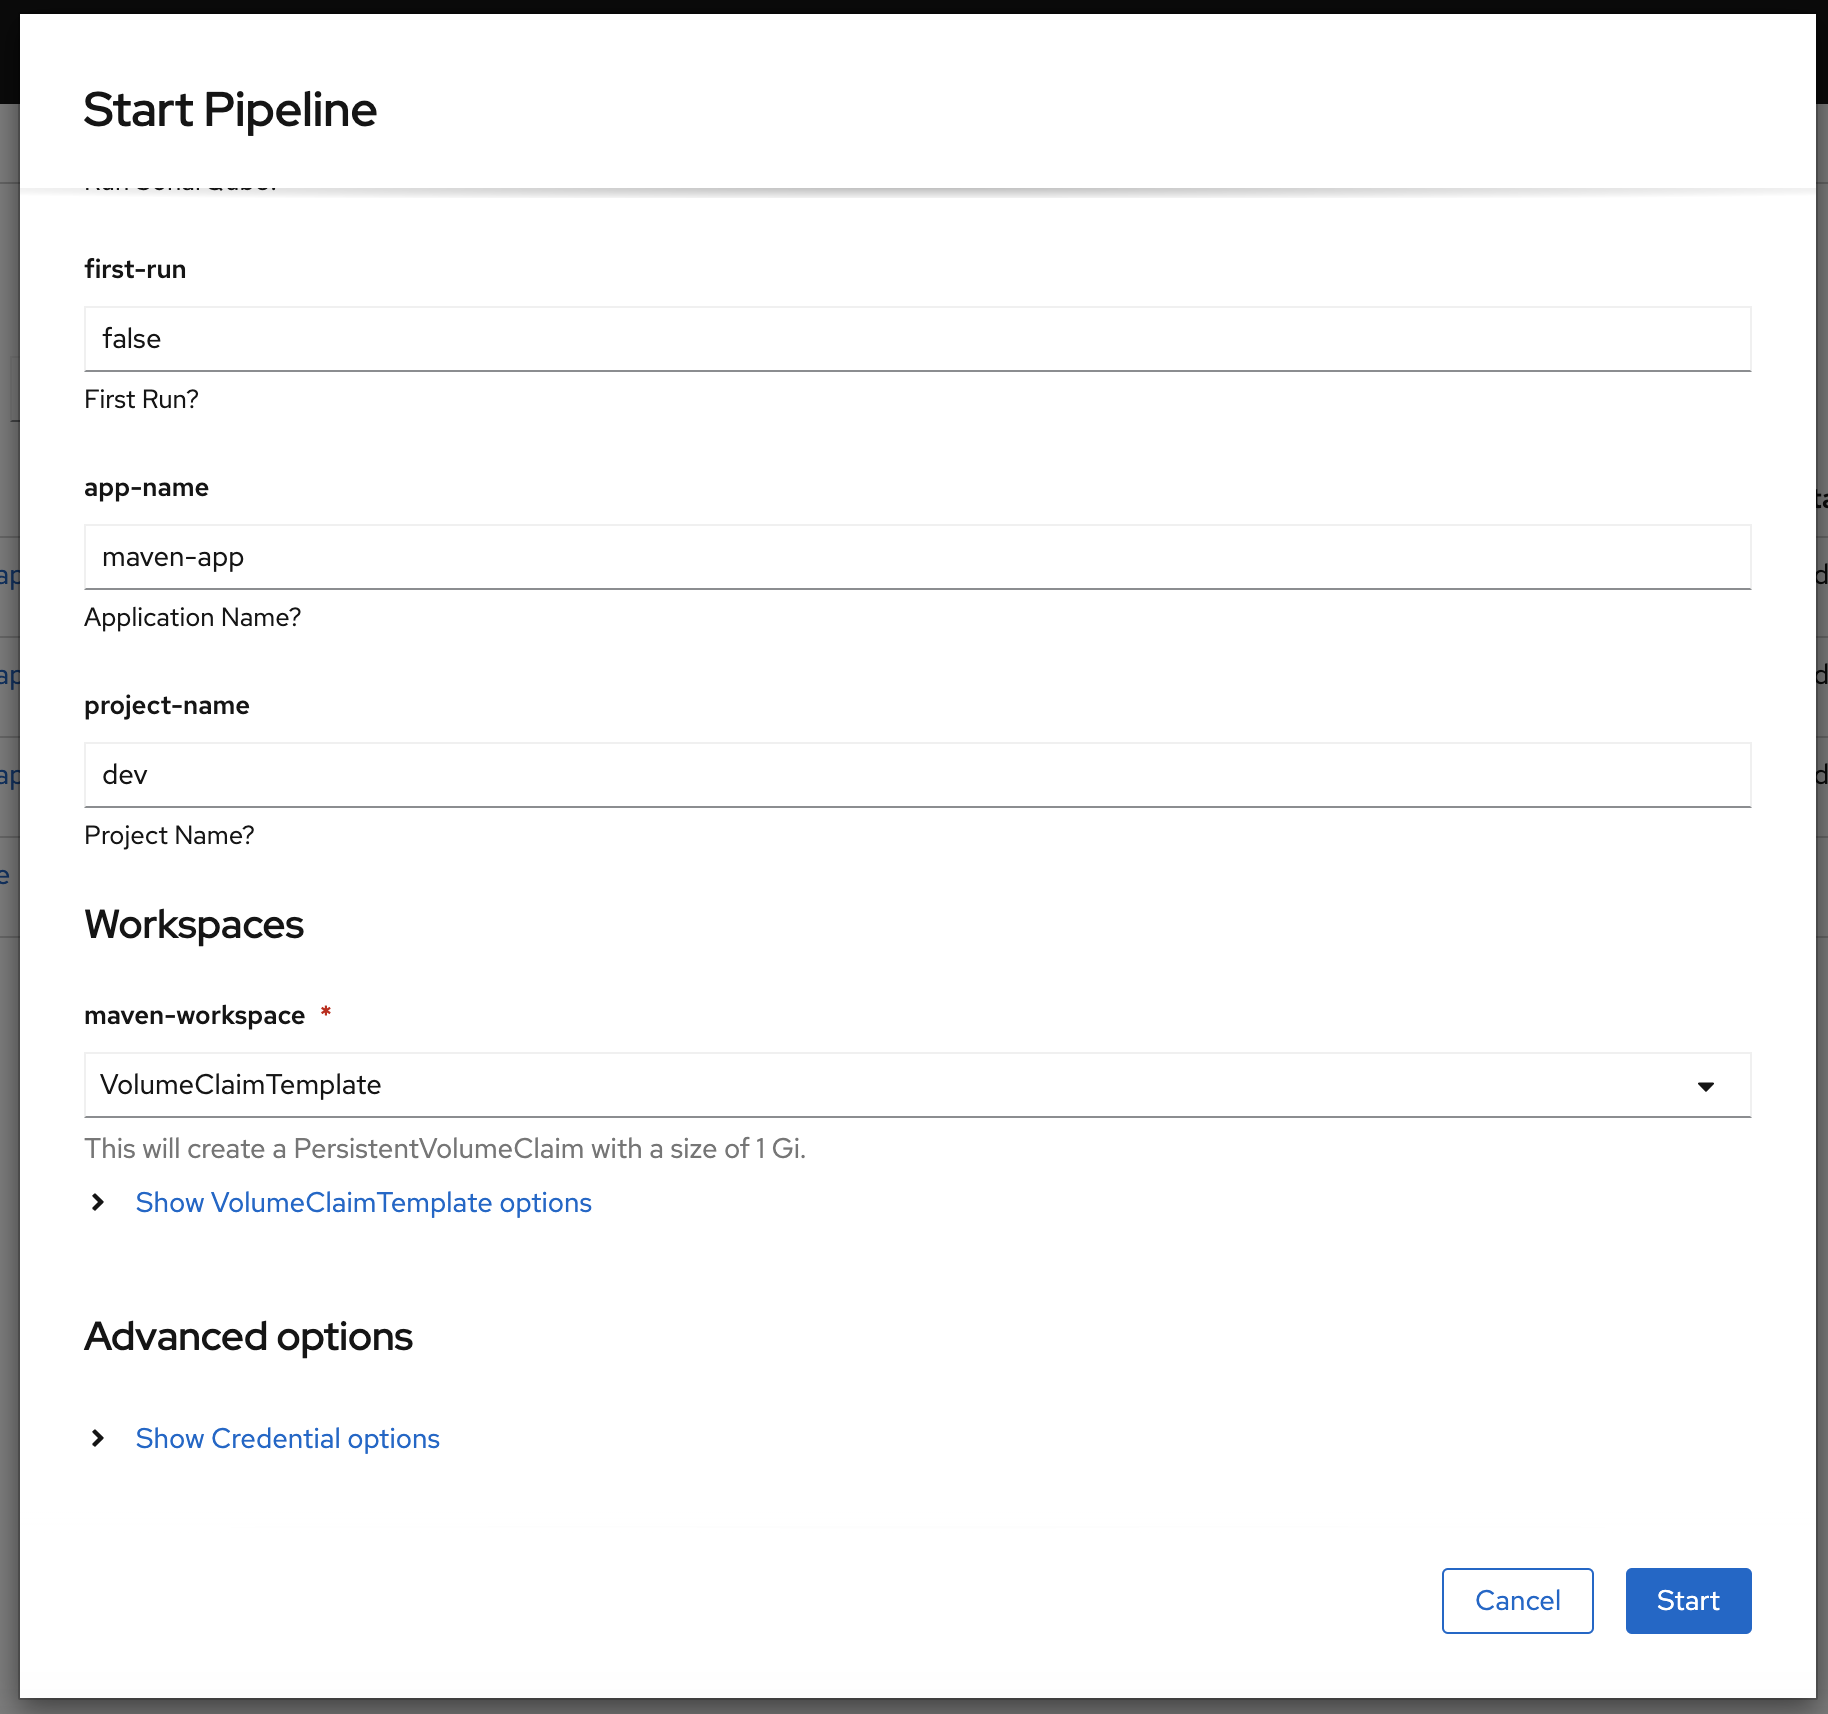Click the First Run? helper label
Screen dimensions: 1828x1714
point(141,399)
